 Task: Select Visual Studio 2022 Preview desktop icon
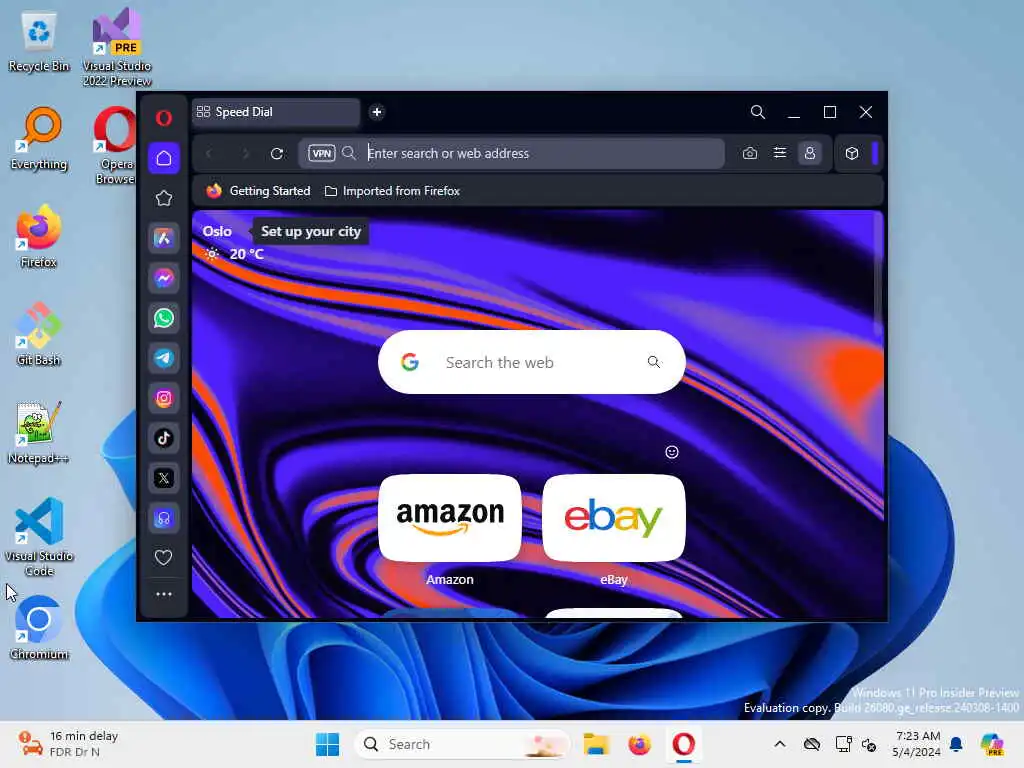click(x=117, y=48)
